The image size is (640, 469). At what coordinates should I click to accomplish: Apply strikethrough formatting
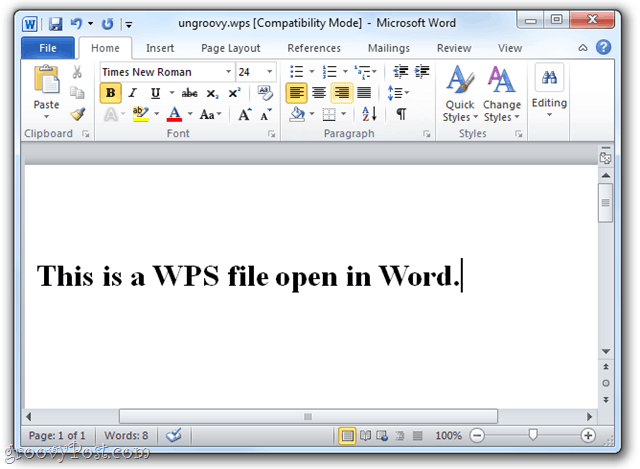coord(190,93)
